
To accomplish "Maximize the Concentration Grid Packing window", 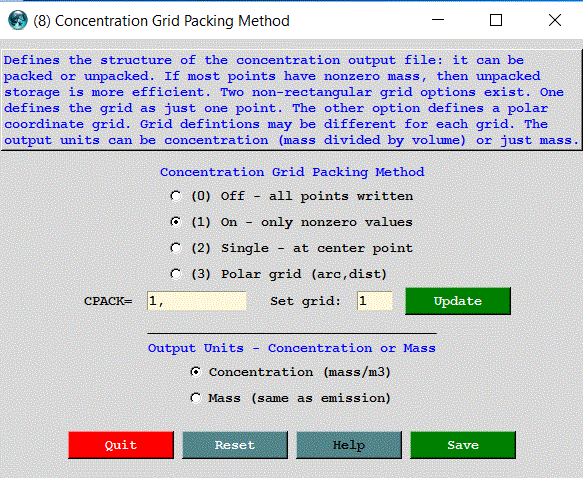I will [496, 20].
